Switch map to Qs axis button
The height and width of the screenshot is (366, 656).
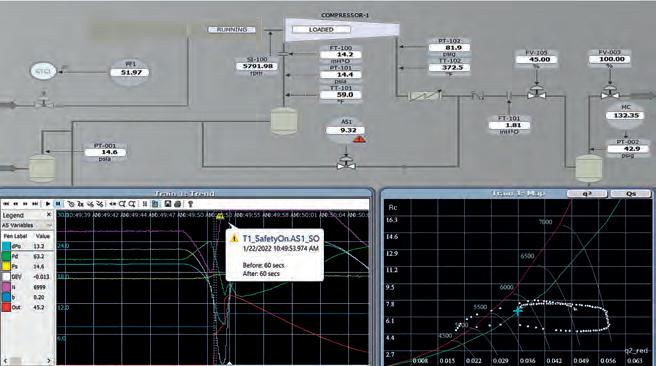click(630, 193)
